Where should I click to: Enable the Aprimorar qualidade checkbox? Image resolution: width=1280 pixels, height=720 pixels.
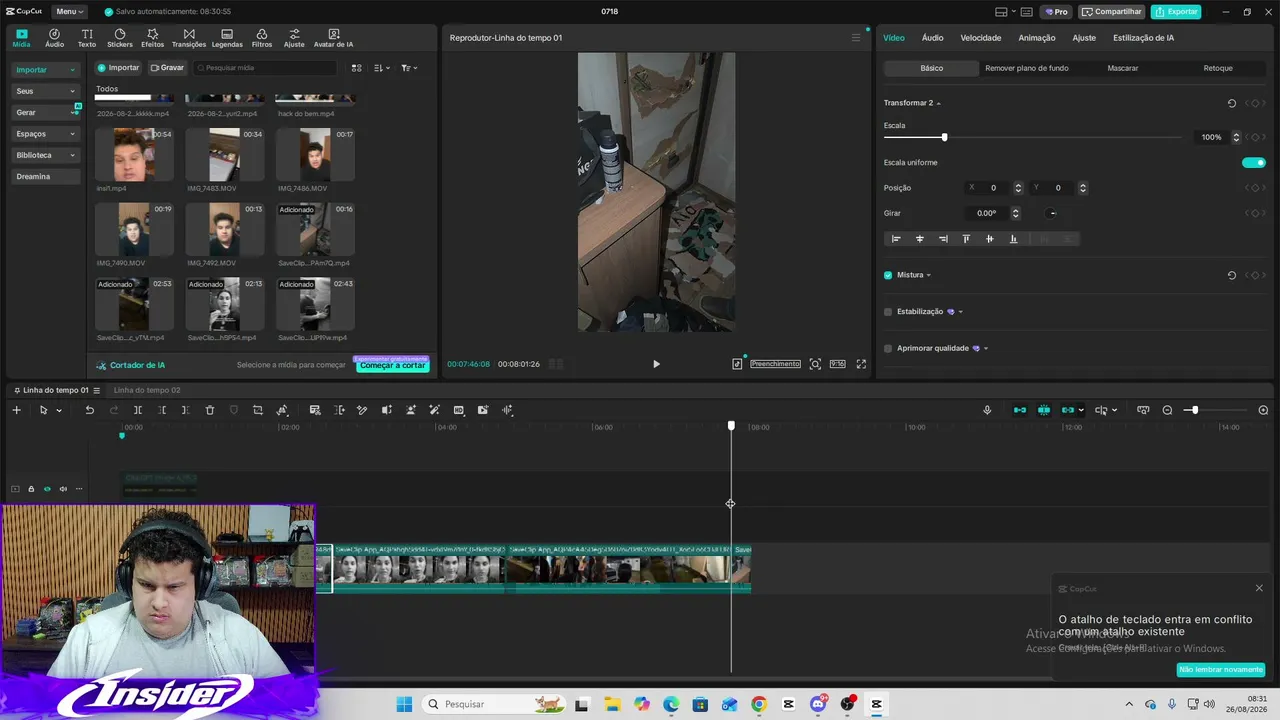coord(888,348)
